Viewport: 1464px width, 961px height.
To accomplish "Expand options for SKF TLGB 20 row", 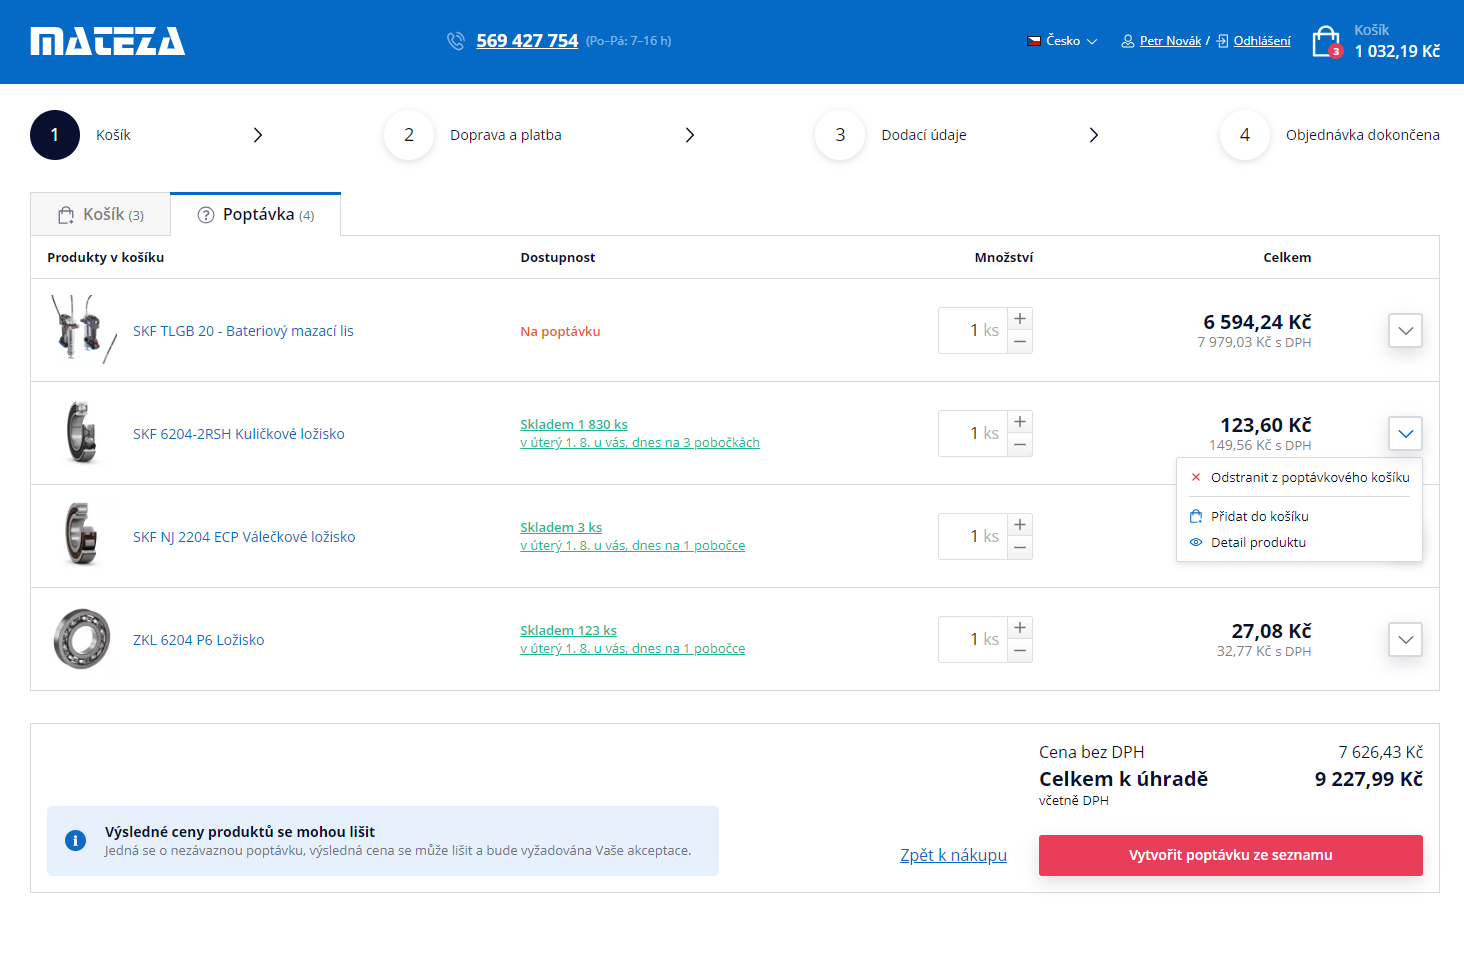I will click(1406, 330).
